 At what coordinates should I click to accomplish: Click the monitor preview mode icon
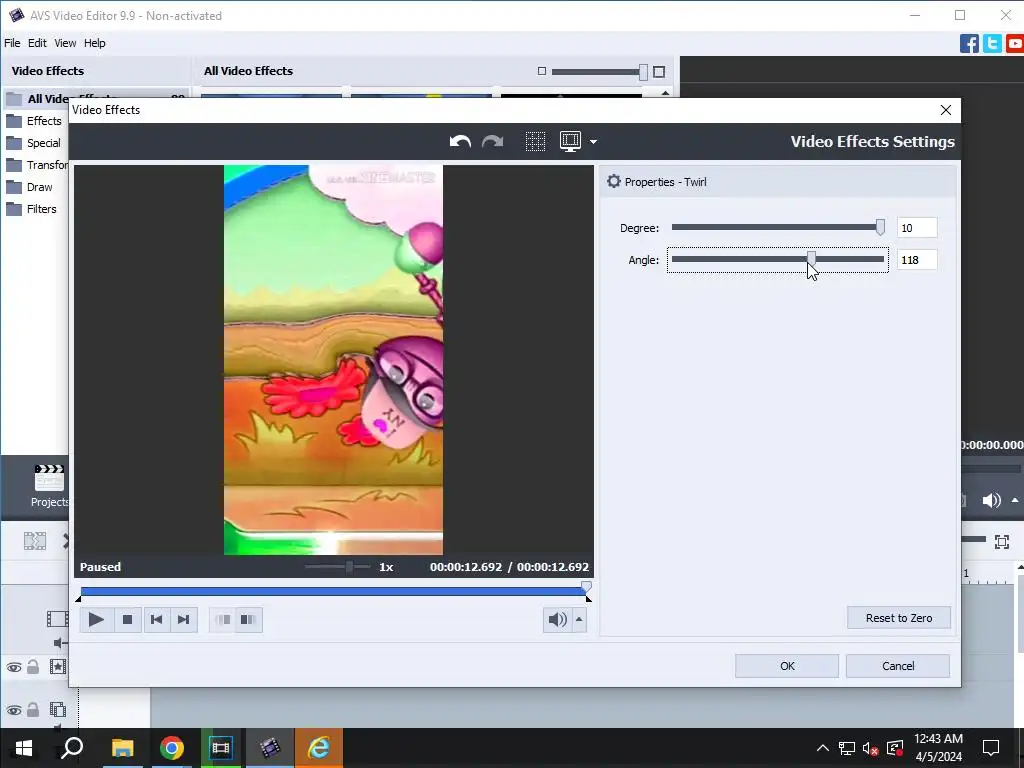[x=570, y=142]
